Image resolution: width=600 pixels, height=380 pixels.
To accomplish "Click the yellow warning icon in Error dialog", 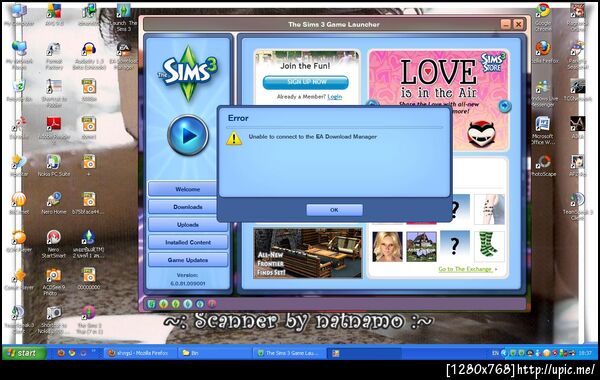I will coord(234,138).
